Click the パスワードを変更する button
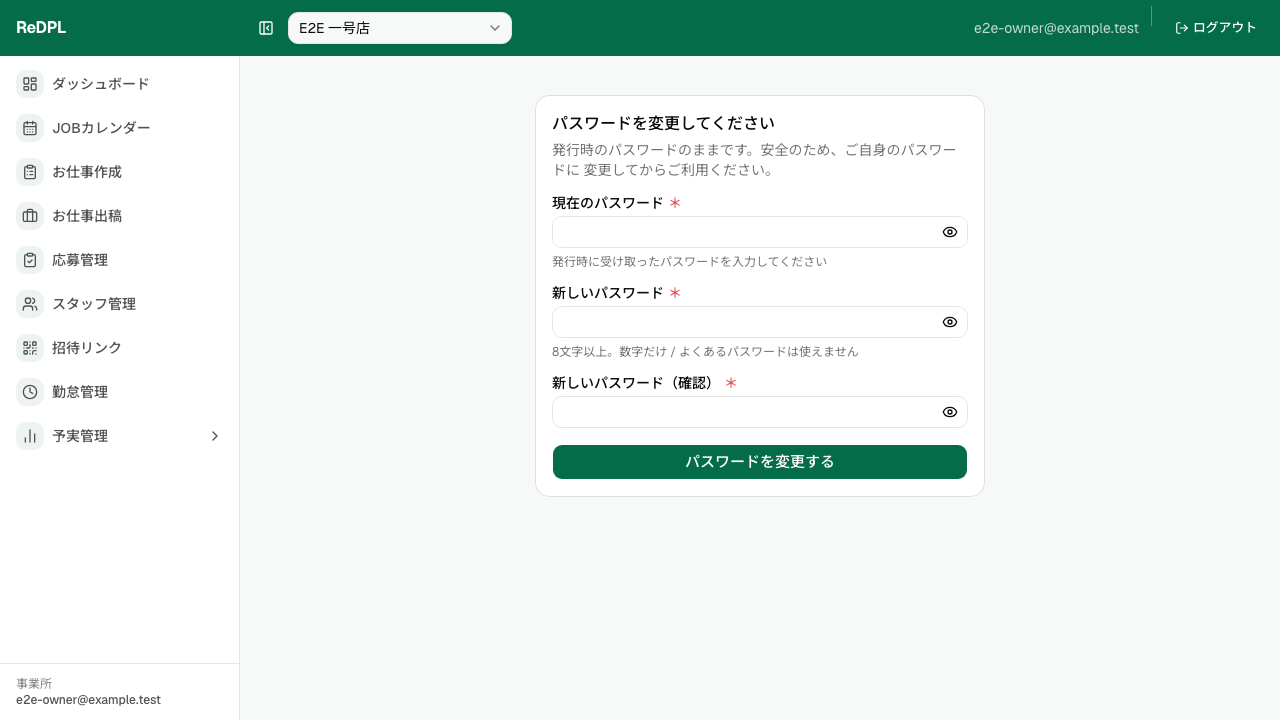This screenshot has height=720, width=1280. (x=760, y=462)
